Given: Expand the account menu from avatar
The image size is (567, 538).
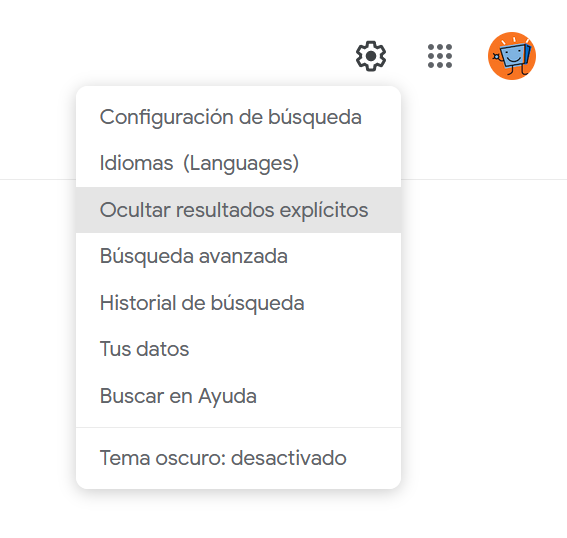Looking at the screenshot, I should click(512, 56).
